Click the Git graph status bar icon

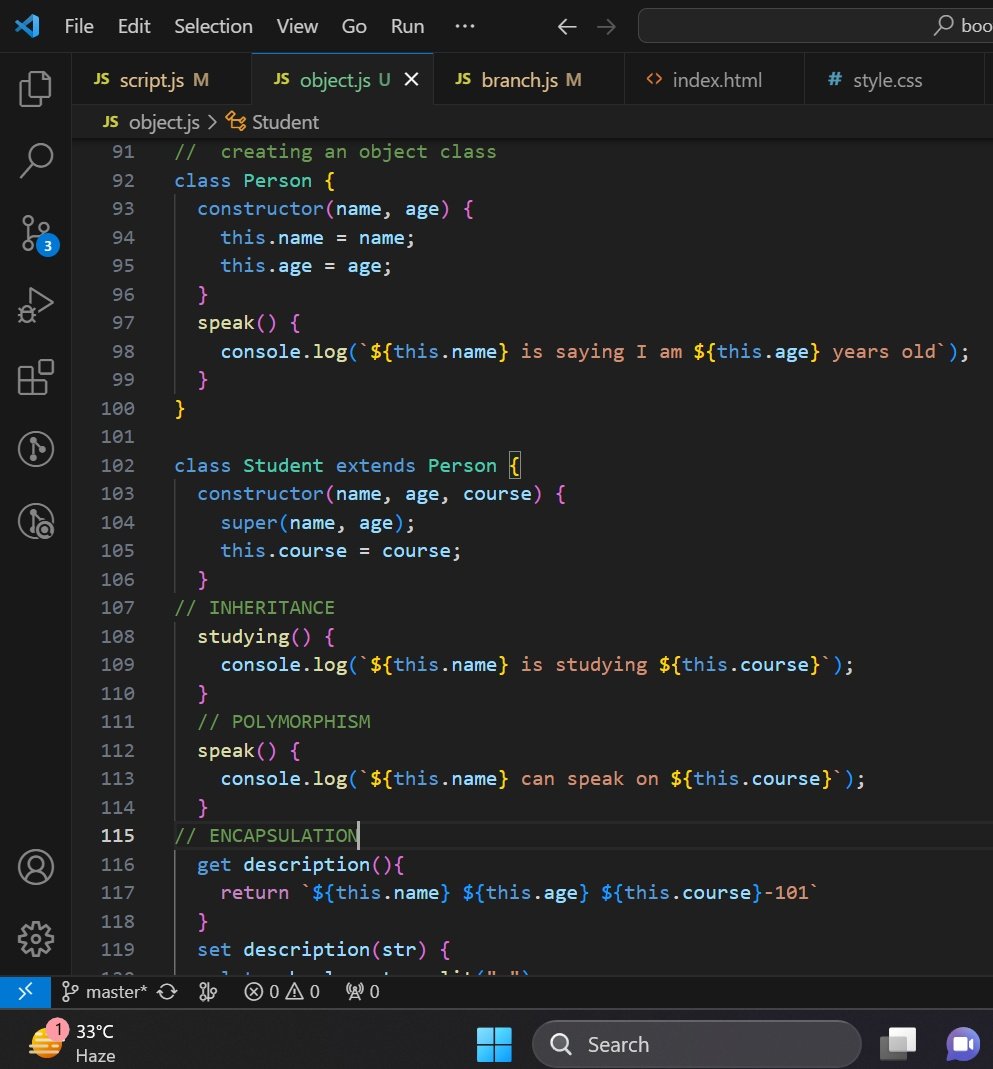[208, 991]
